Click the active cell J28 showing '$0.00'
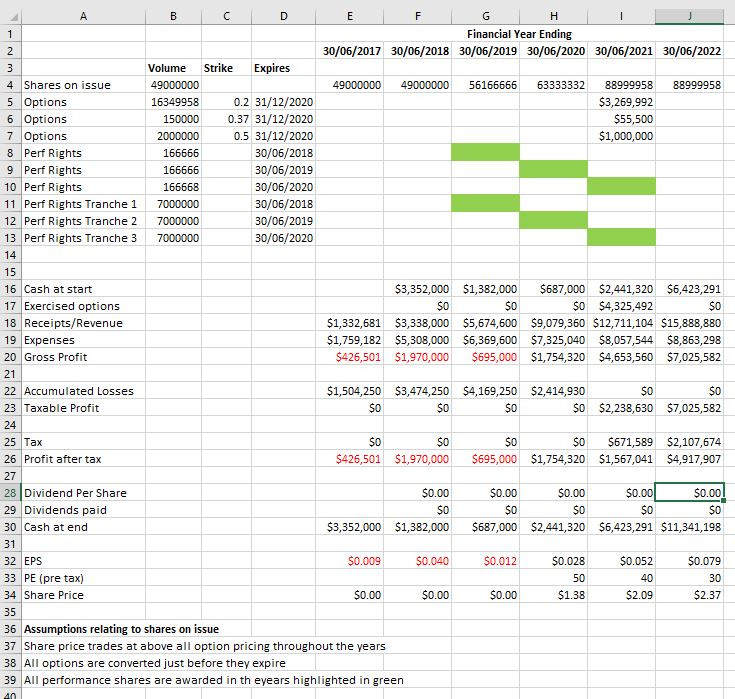Viewport: 735px width, 699px height. (x=690, y=493)
